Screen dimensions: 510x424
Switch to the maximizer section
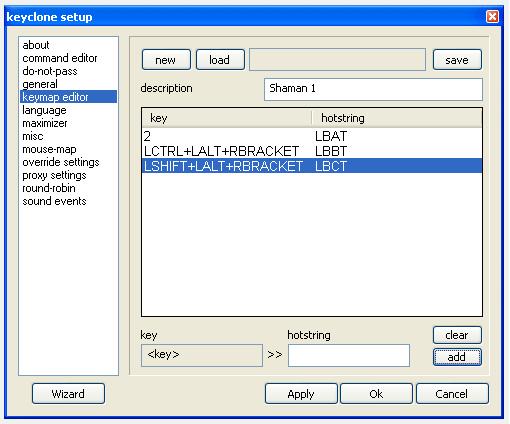[45, 123]
